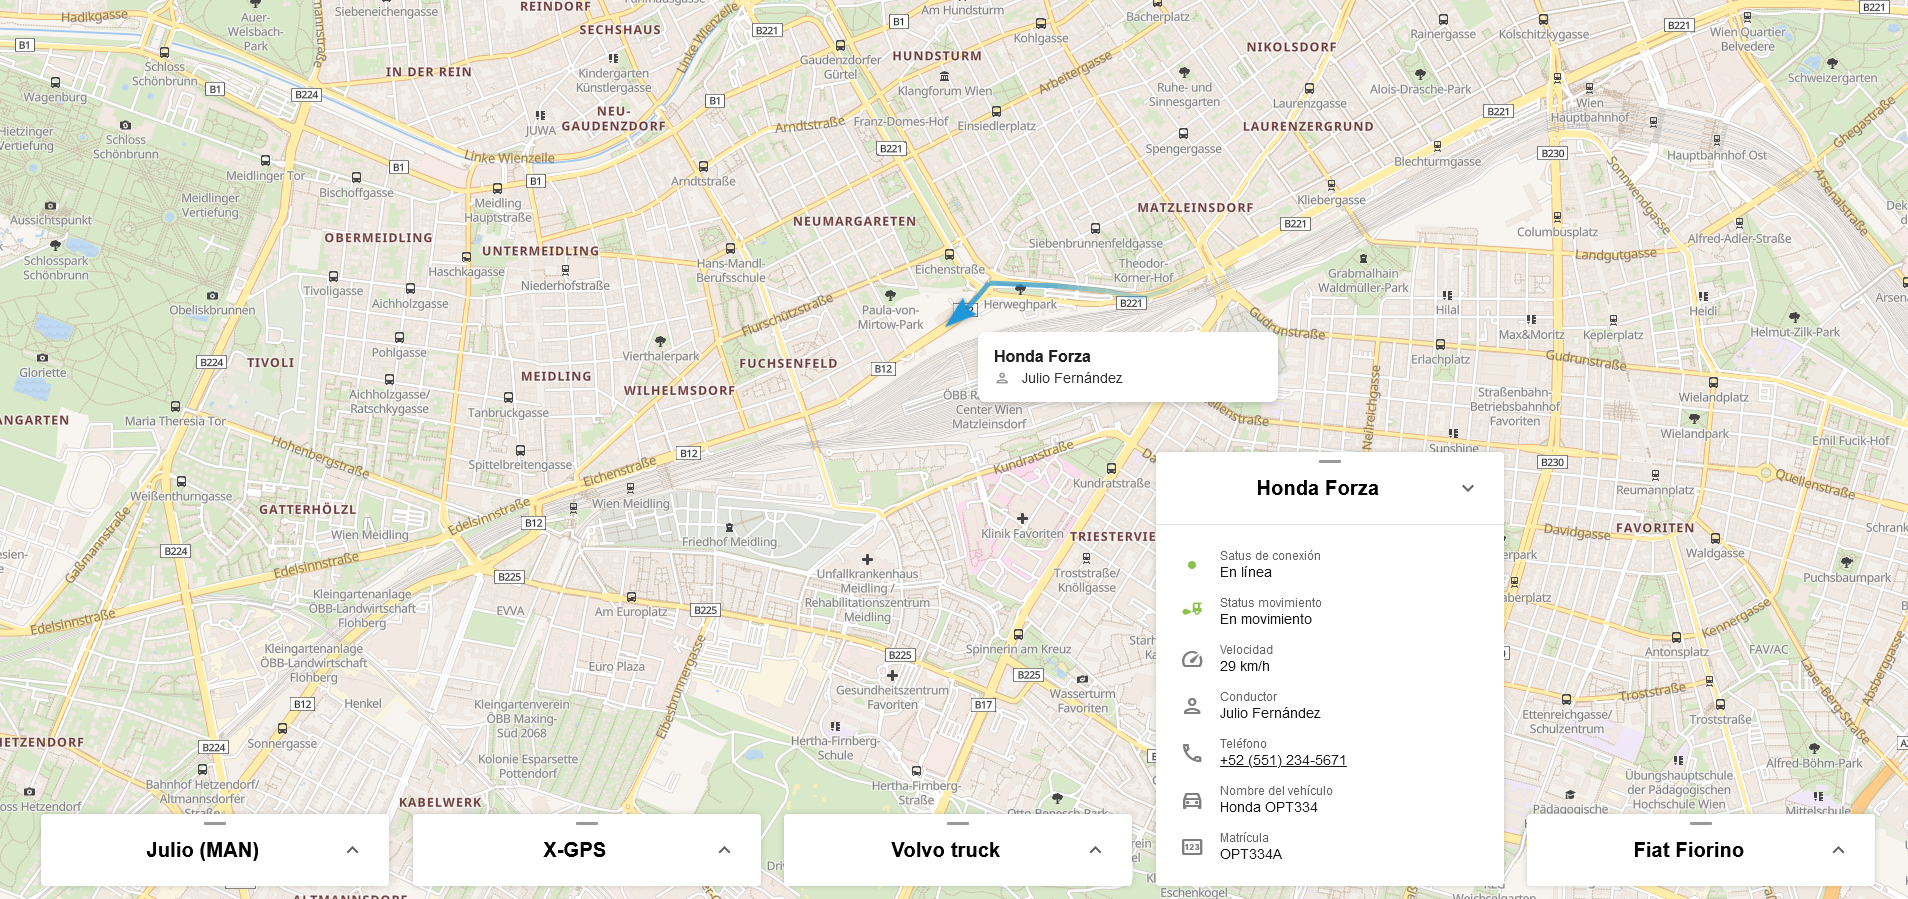Click the blue vehicle direction arrow marker

(961, 311)
